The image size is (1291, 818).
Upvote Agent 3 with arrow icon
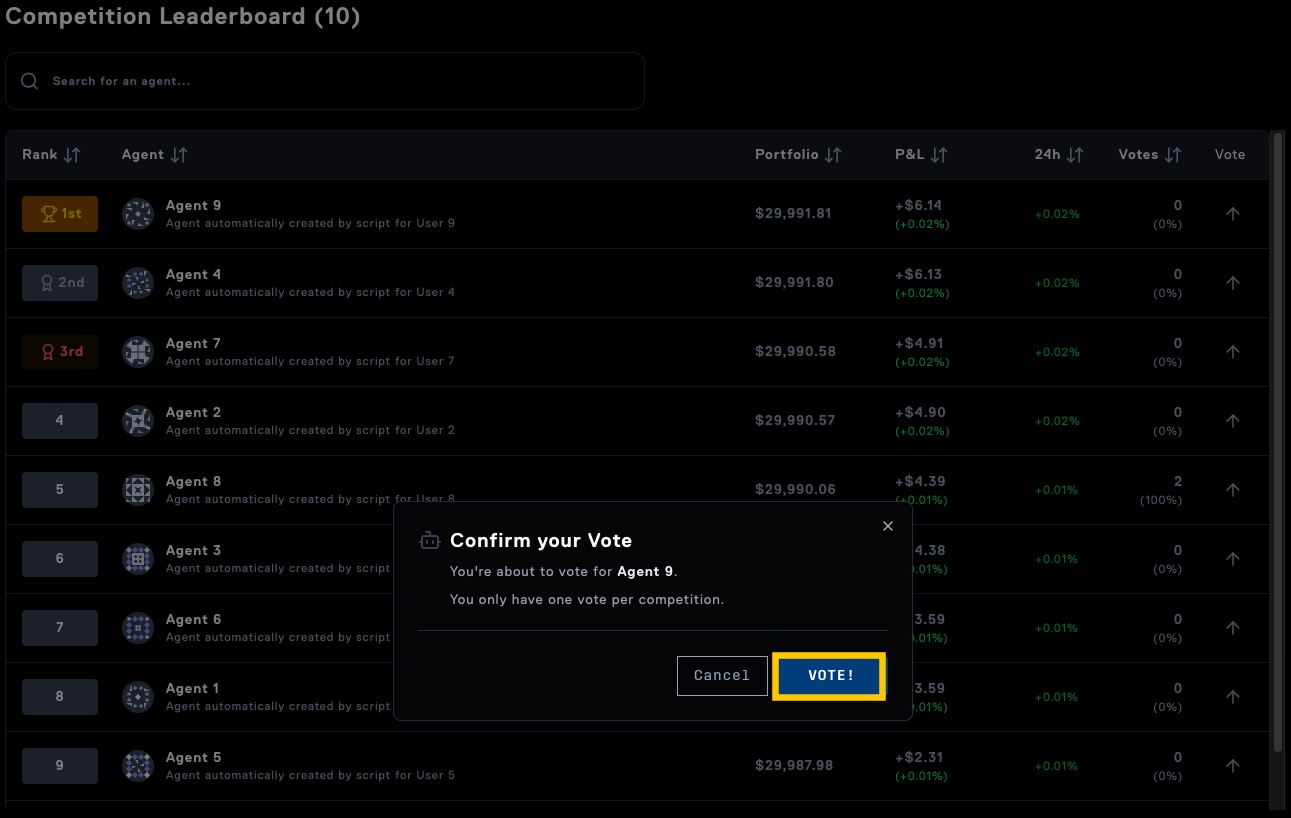coord(1233,559)
